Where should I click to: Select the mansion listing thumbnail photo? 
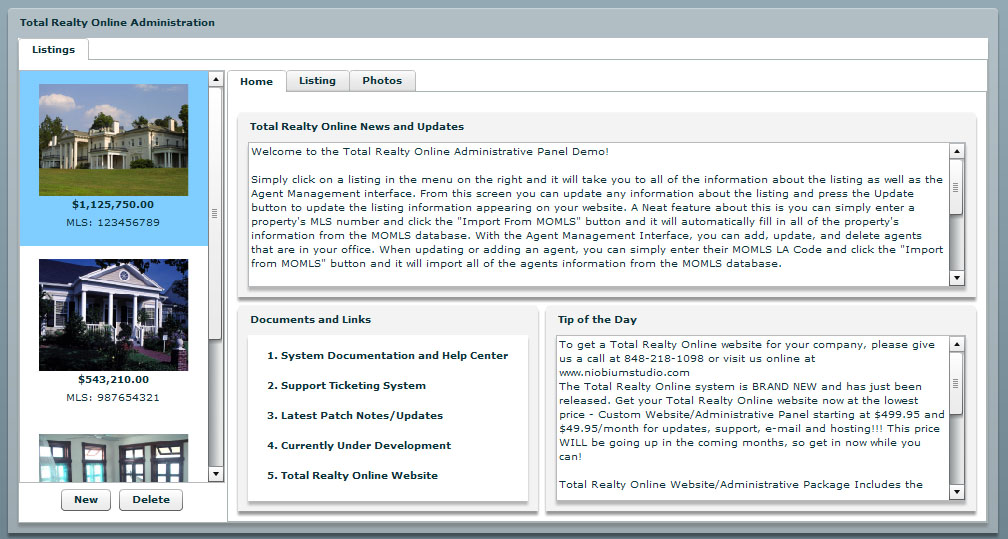click(113, 140)
